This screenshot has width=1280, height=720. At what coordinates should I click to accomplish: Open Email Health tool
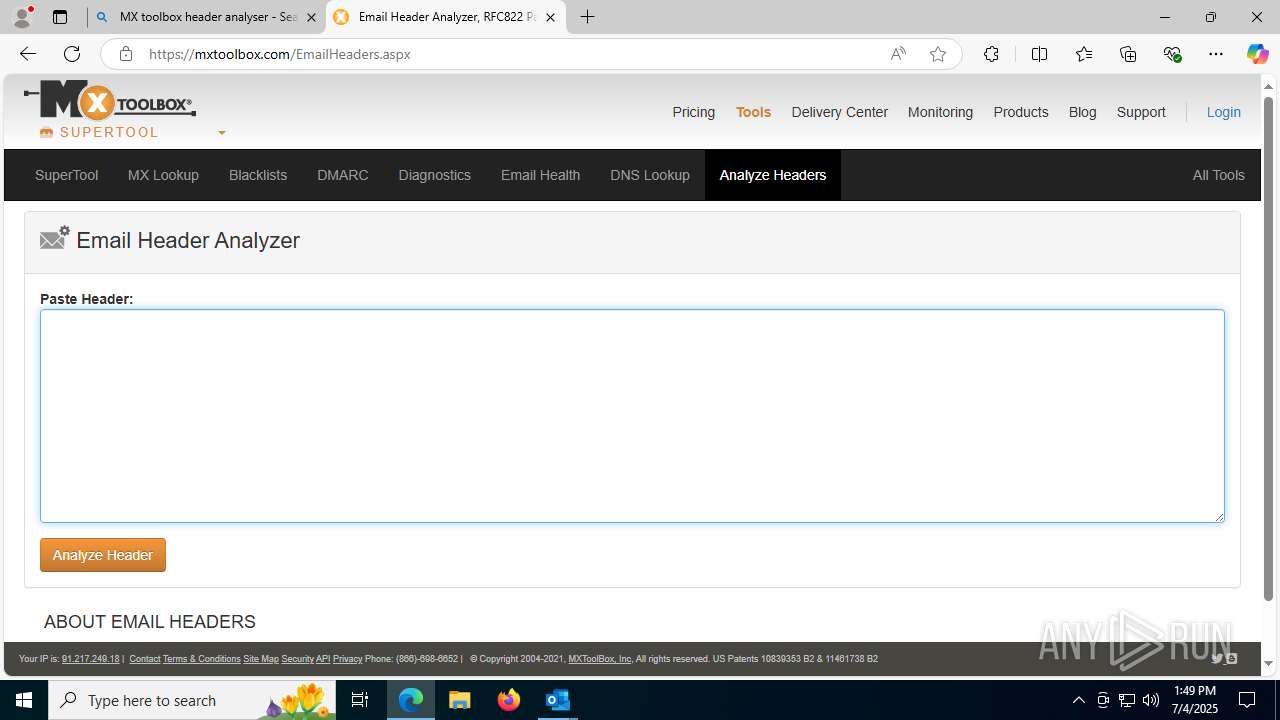[x=540, y=175]
